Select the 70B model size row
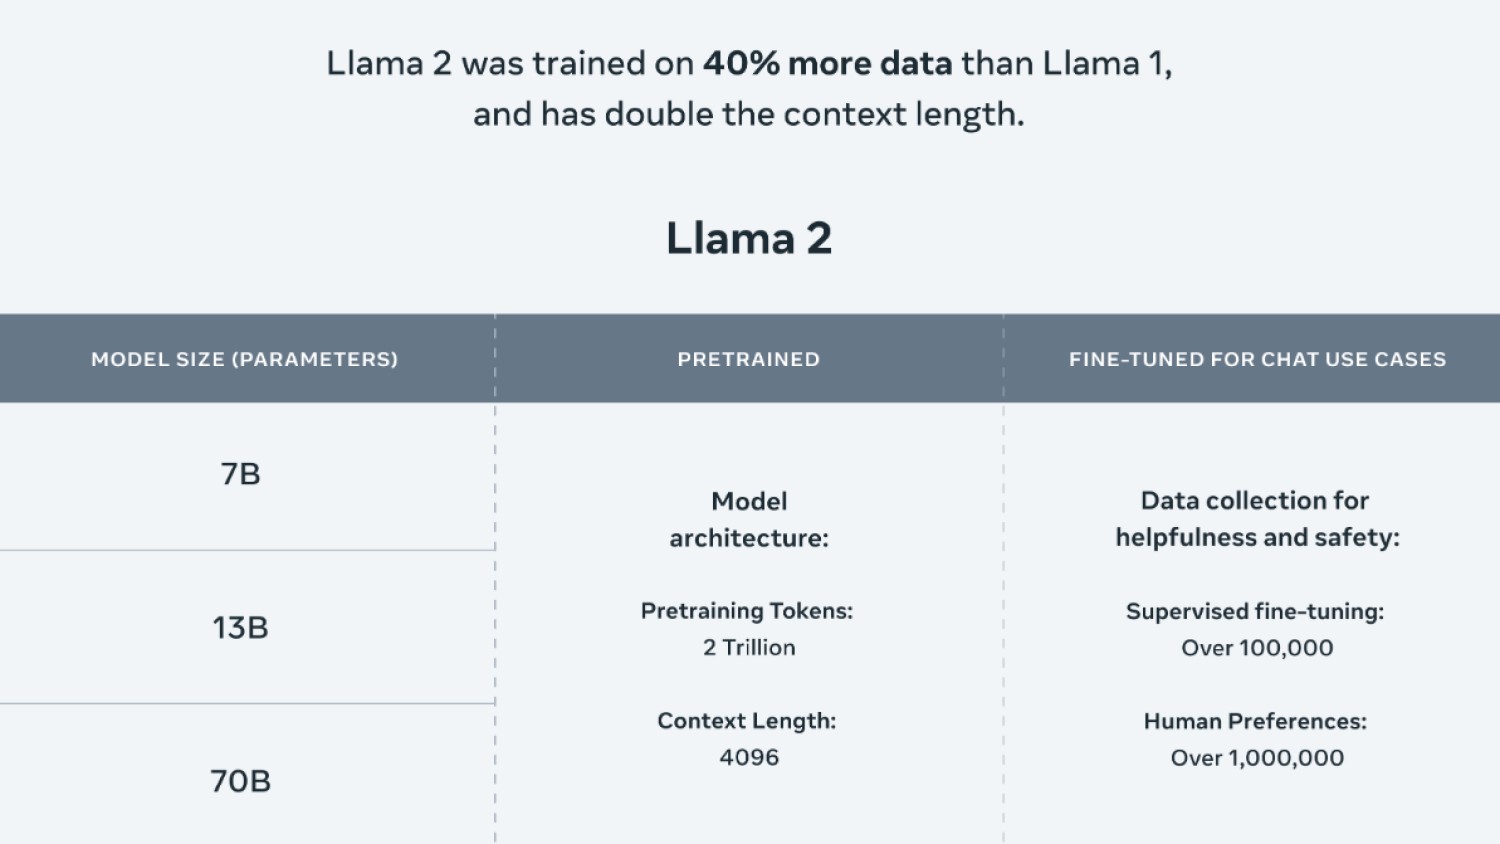Image resolution: width=1500 pixels, height=844 pixels. [247, 774]
